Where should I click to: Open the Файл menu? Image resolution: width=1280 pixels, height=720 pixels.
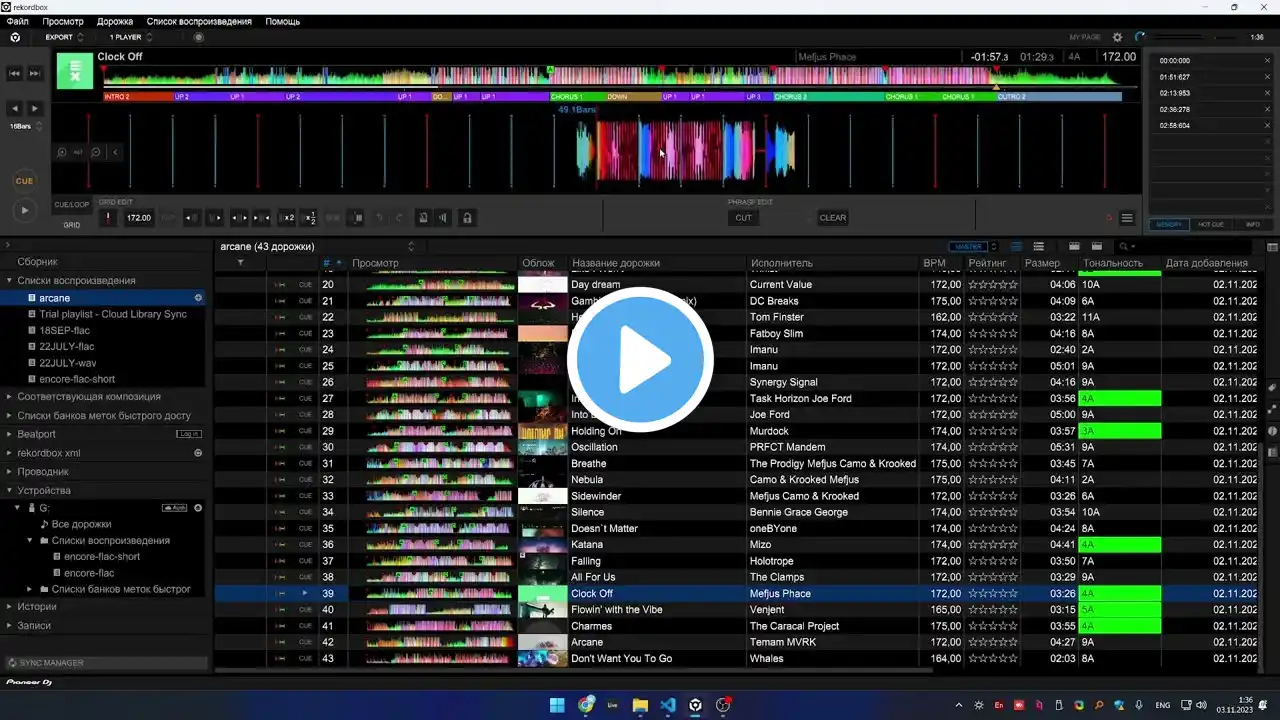point(17,21)
